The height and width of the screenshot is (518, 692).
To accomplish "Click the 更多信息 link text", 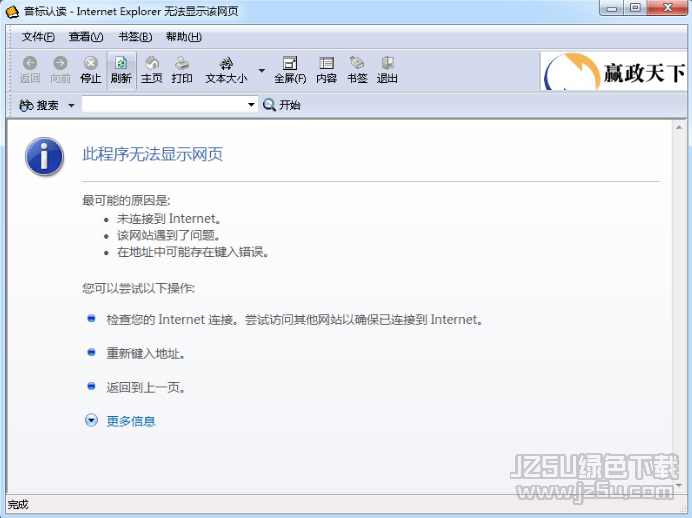I will (x=131, y=421).
